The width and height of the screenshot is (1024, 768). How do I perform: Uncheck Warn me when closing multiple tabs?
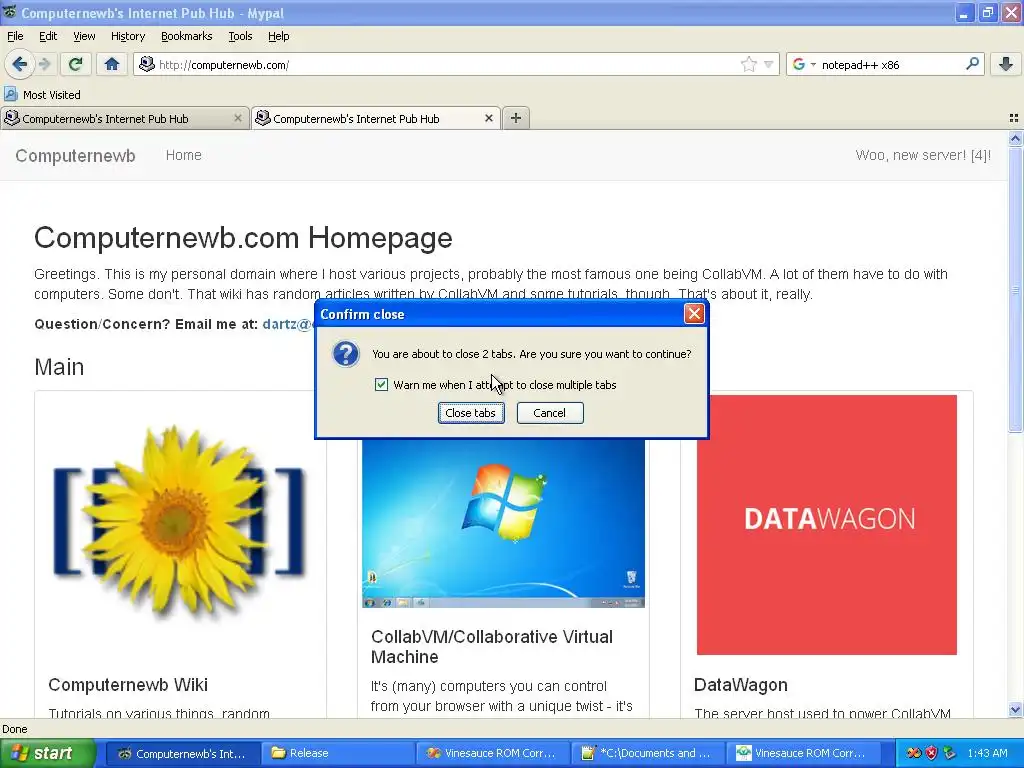tap(381, 385)
